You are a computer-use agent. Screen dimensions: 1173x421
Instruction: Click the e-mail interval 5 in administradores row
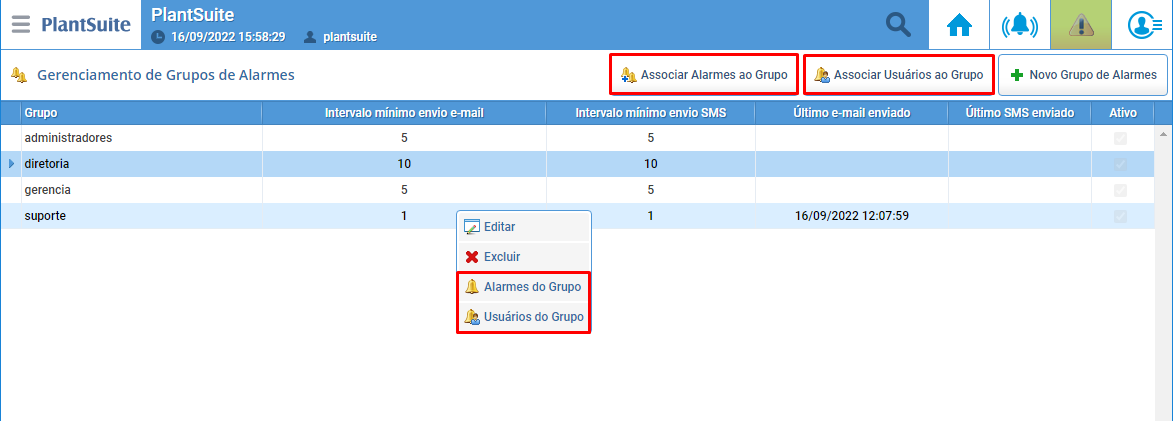tap(404, 138)
